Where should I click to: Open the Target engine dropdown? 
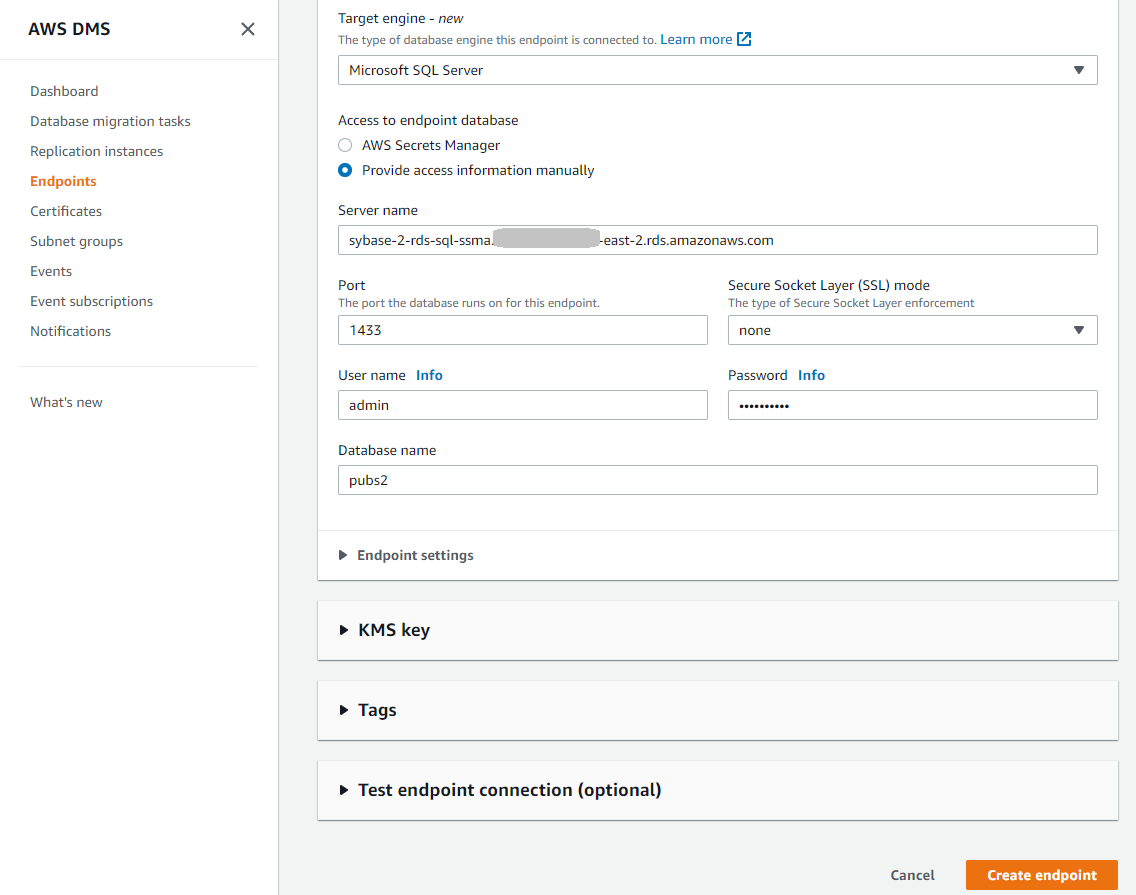click(717, 70)
